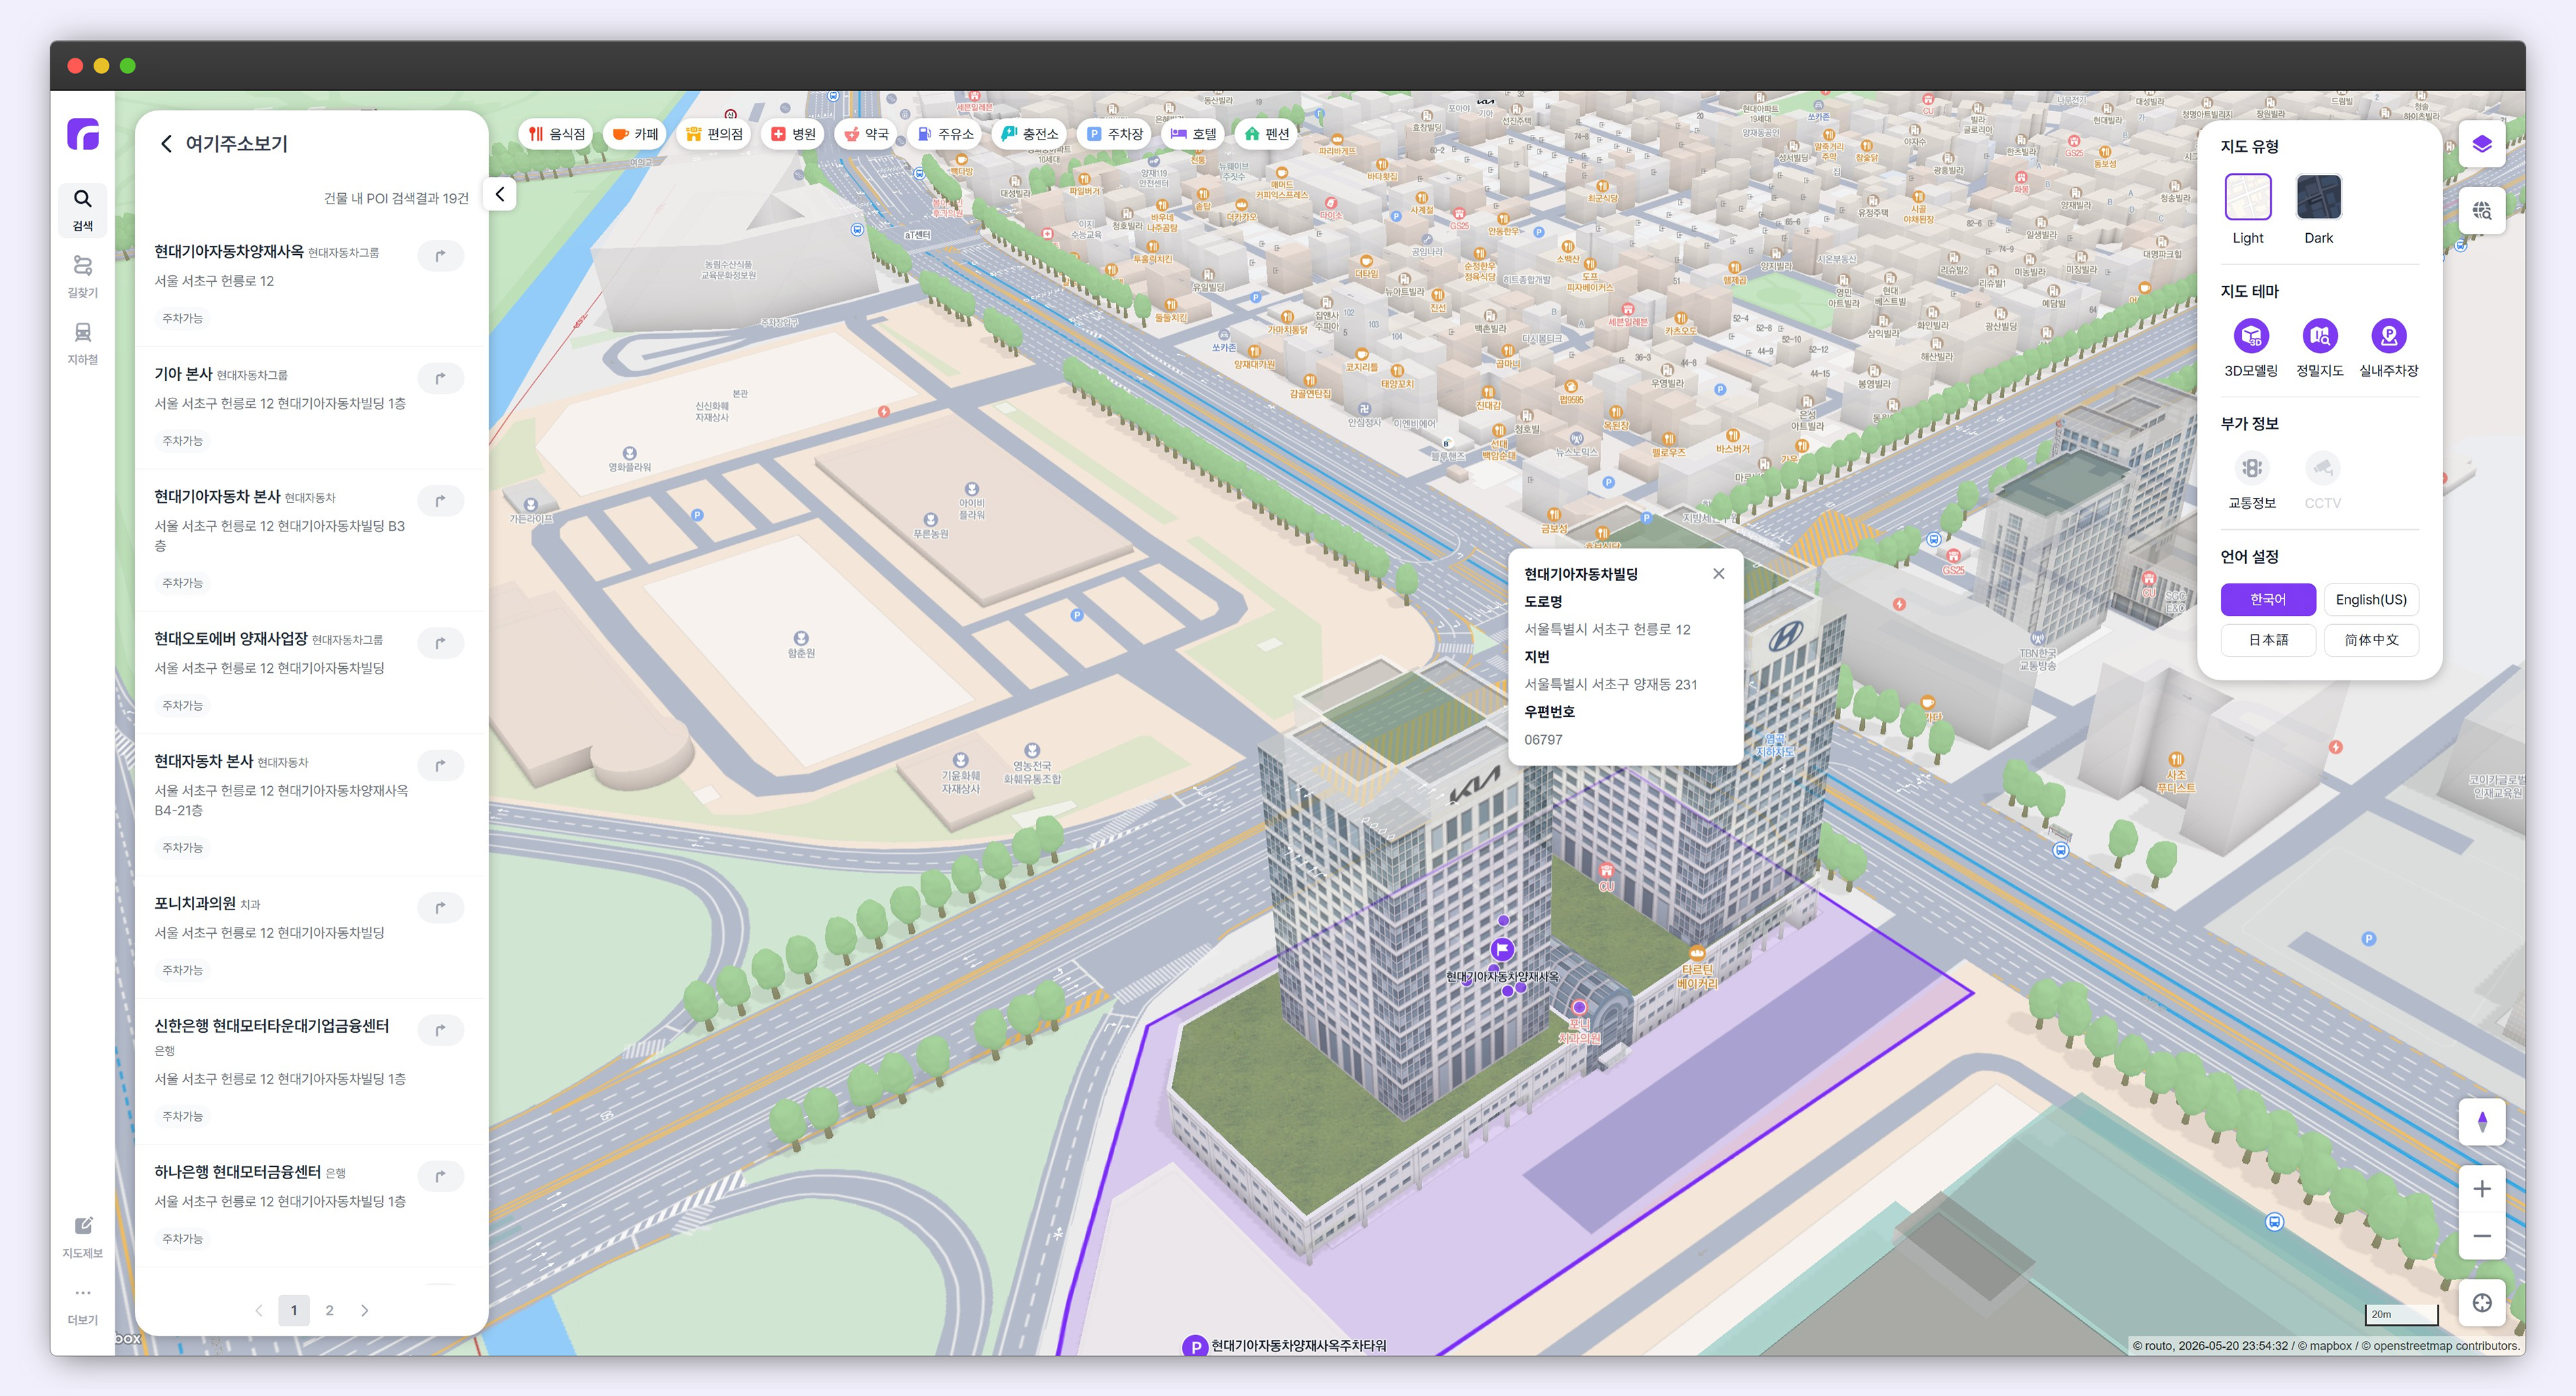Open 지도제보 map report
The height and width of the screenshot is (1396, 2576).
(83, 1238)
